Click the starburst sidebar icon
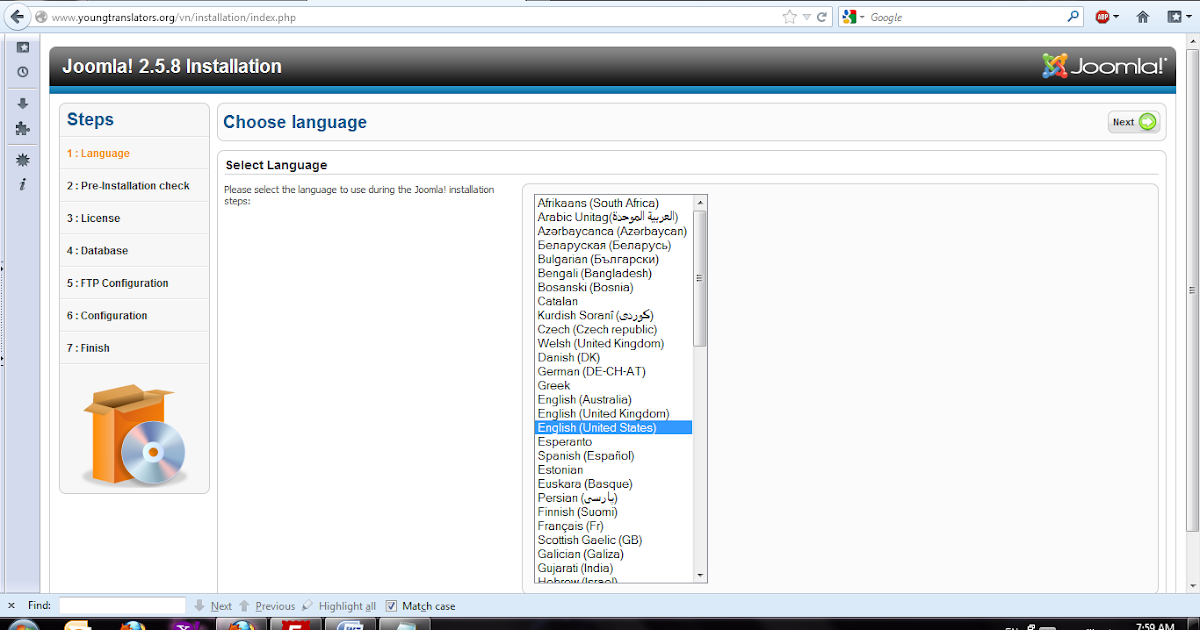1200x630 pixels. click(22, 160)
